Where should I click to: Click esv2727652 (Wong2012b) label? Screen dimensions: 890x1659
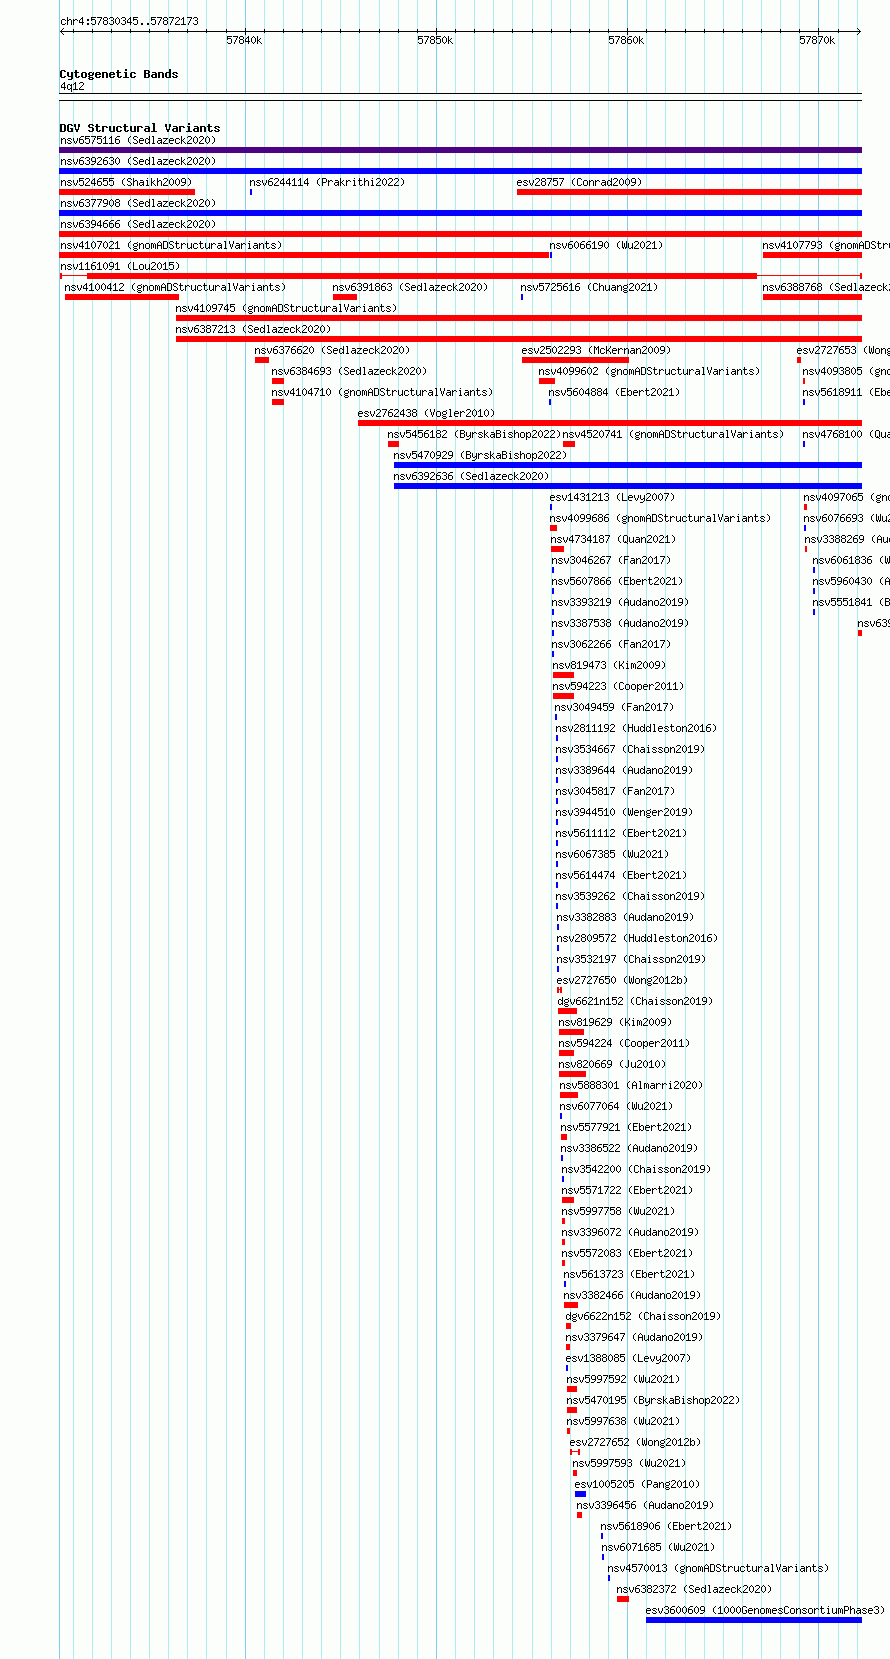coord(635,1442)
